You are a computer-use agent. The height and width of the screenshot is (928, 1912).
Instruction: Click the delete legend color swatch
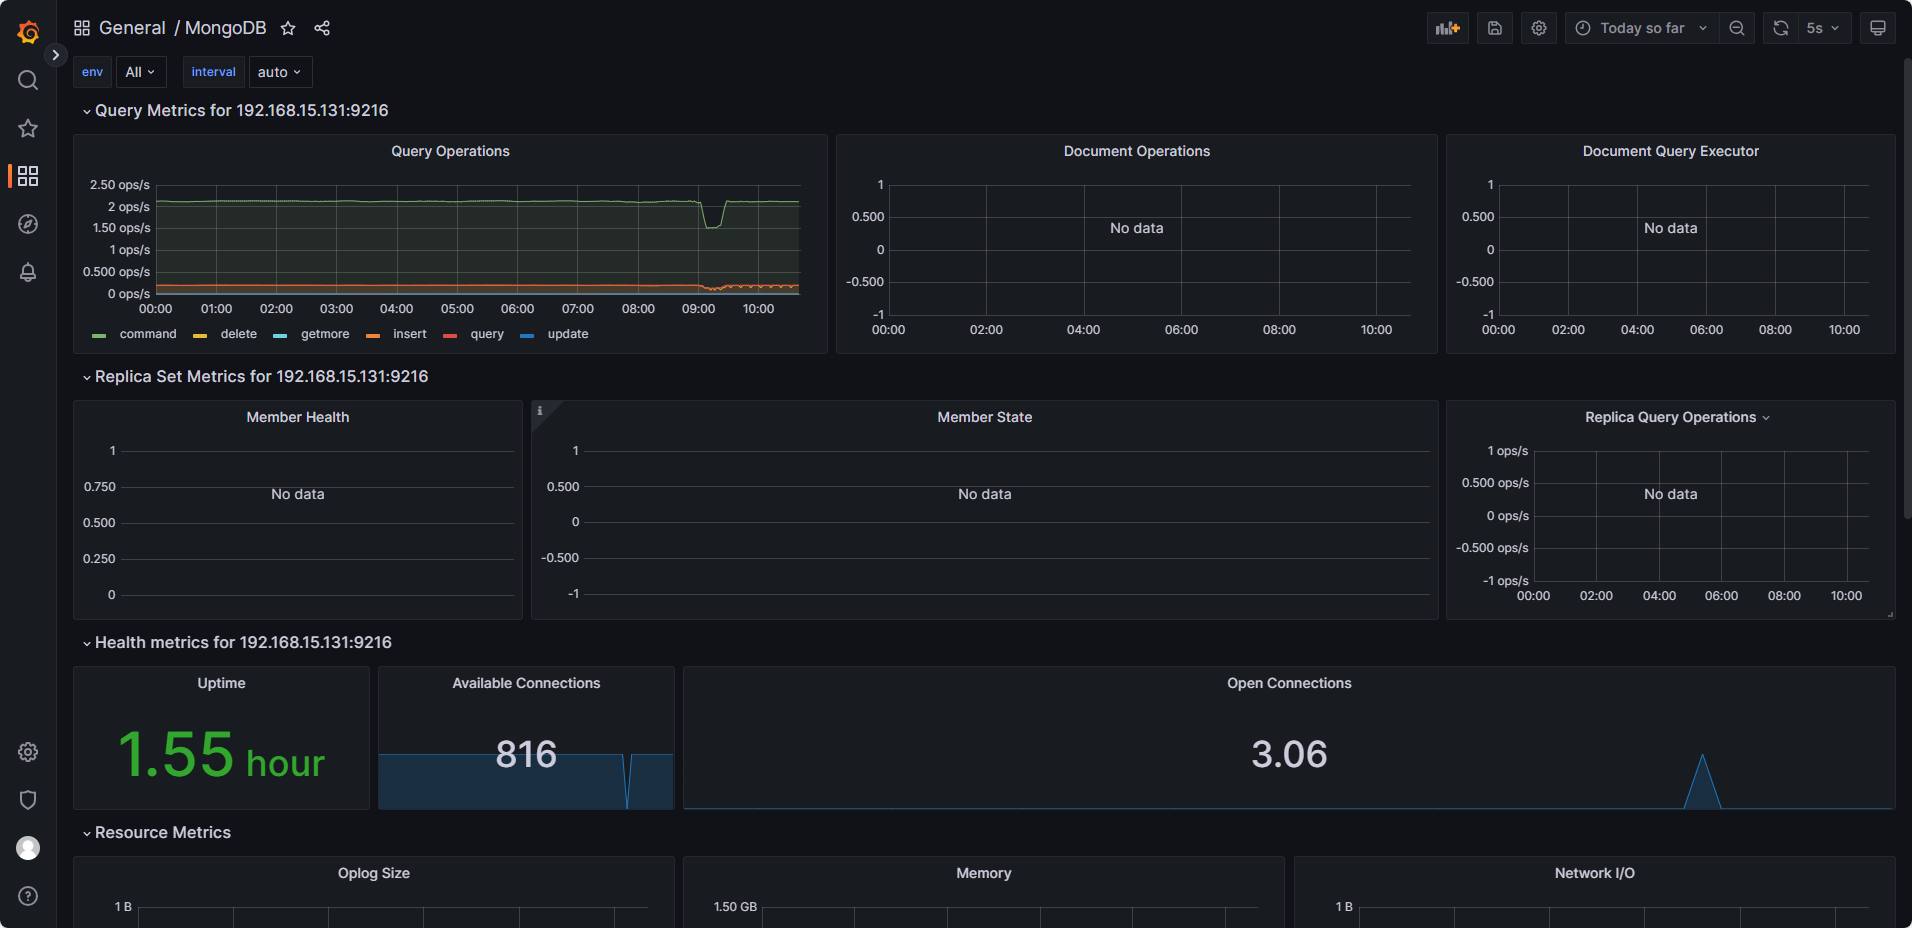click(200, 335)
